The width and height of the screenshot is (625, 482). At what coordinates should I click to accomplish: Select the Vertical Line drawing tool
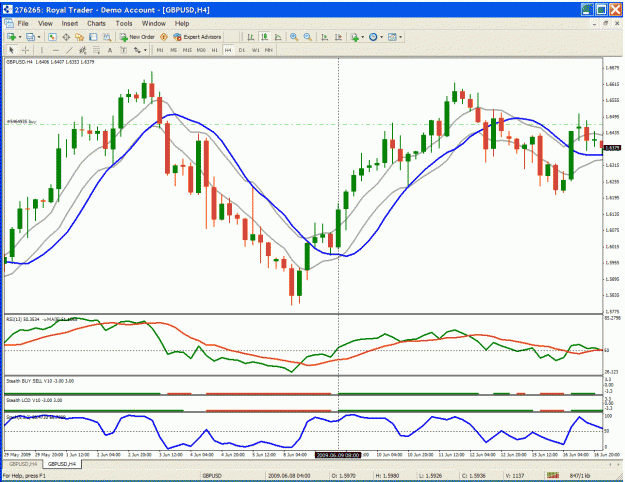click(x=41, y=50)
